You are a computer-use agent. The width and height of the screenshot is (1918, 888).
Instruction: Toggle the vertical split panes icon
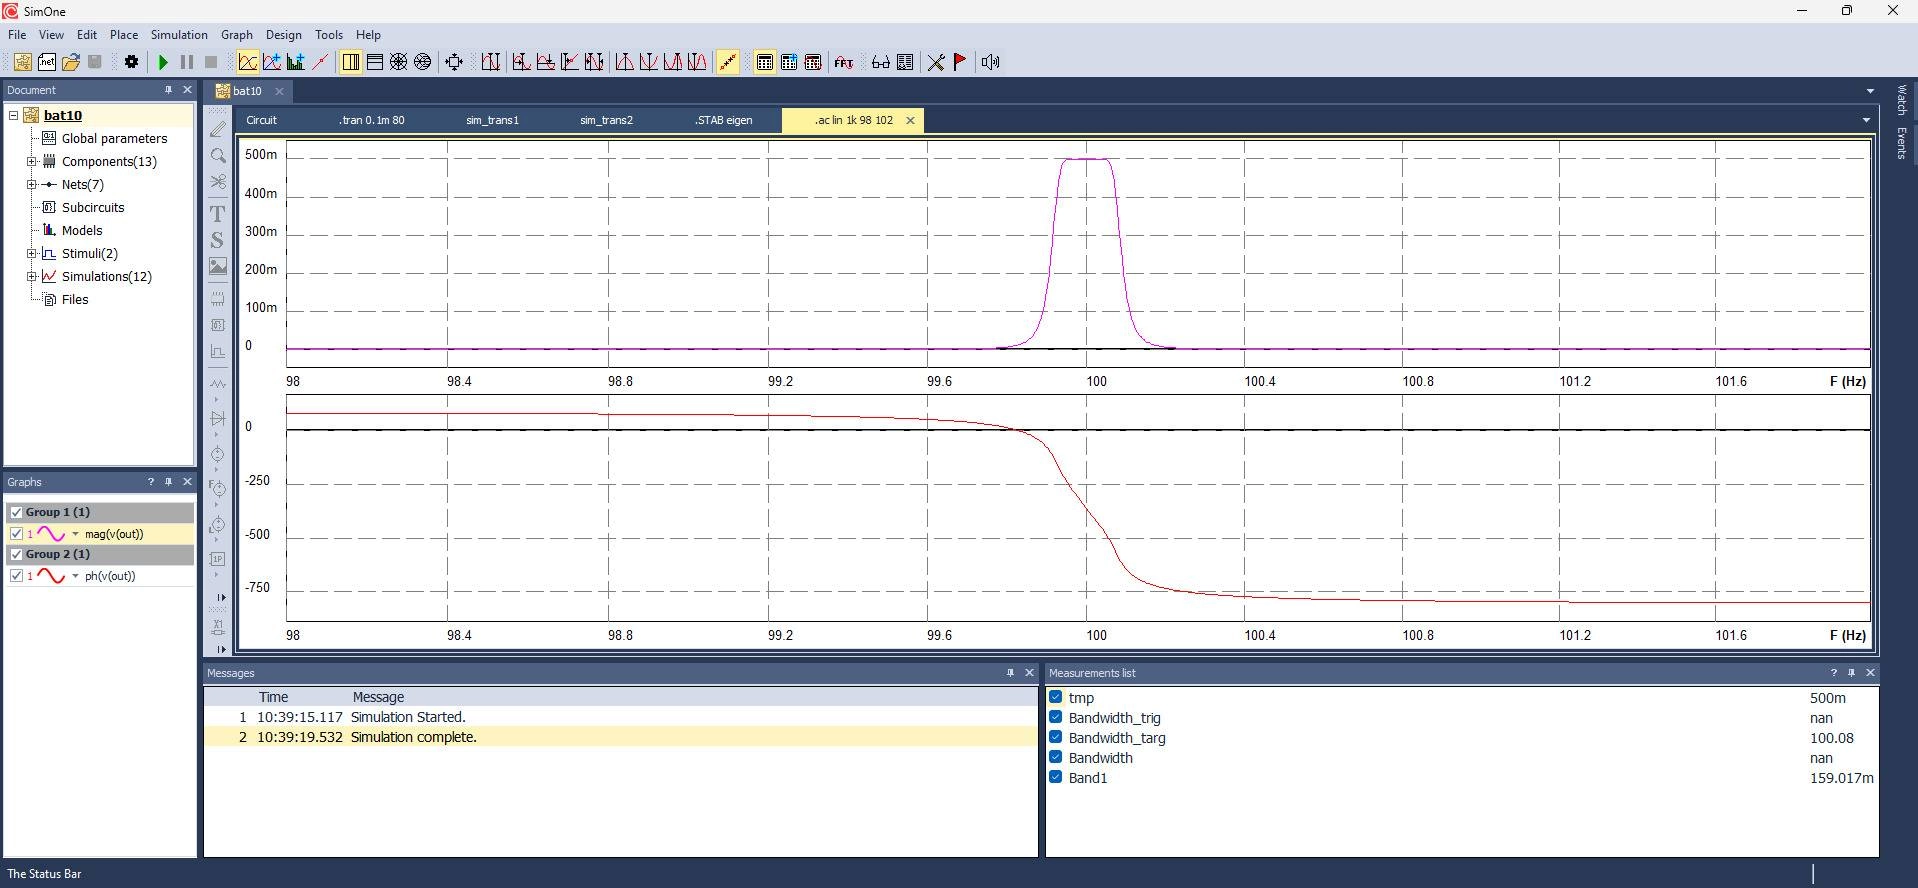click(350, 62)
